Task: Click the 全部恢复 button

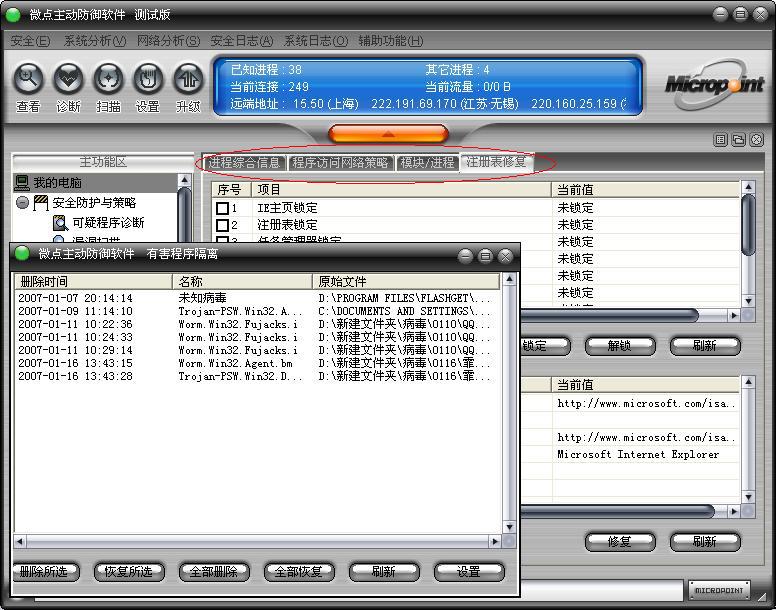Action: (299, 571)
